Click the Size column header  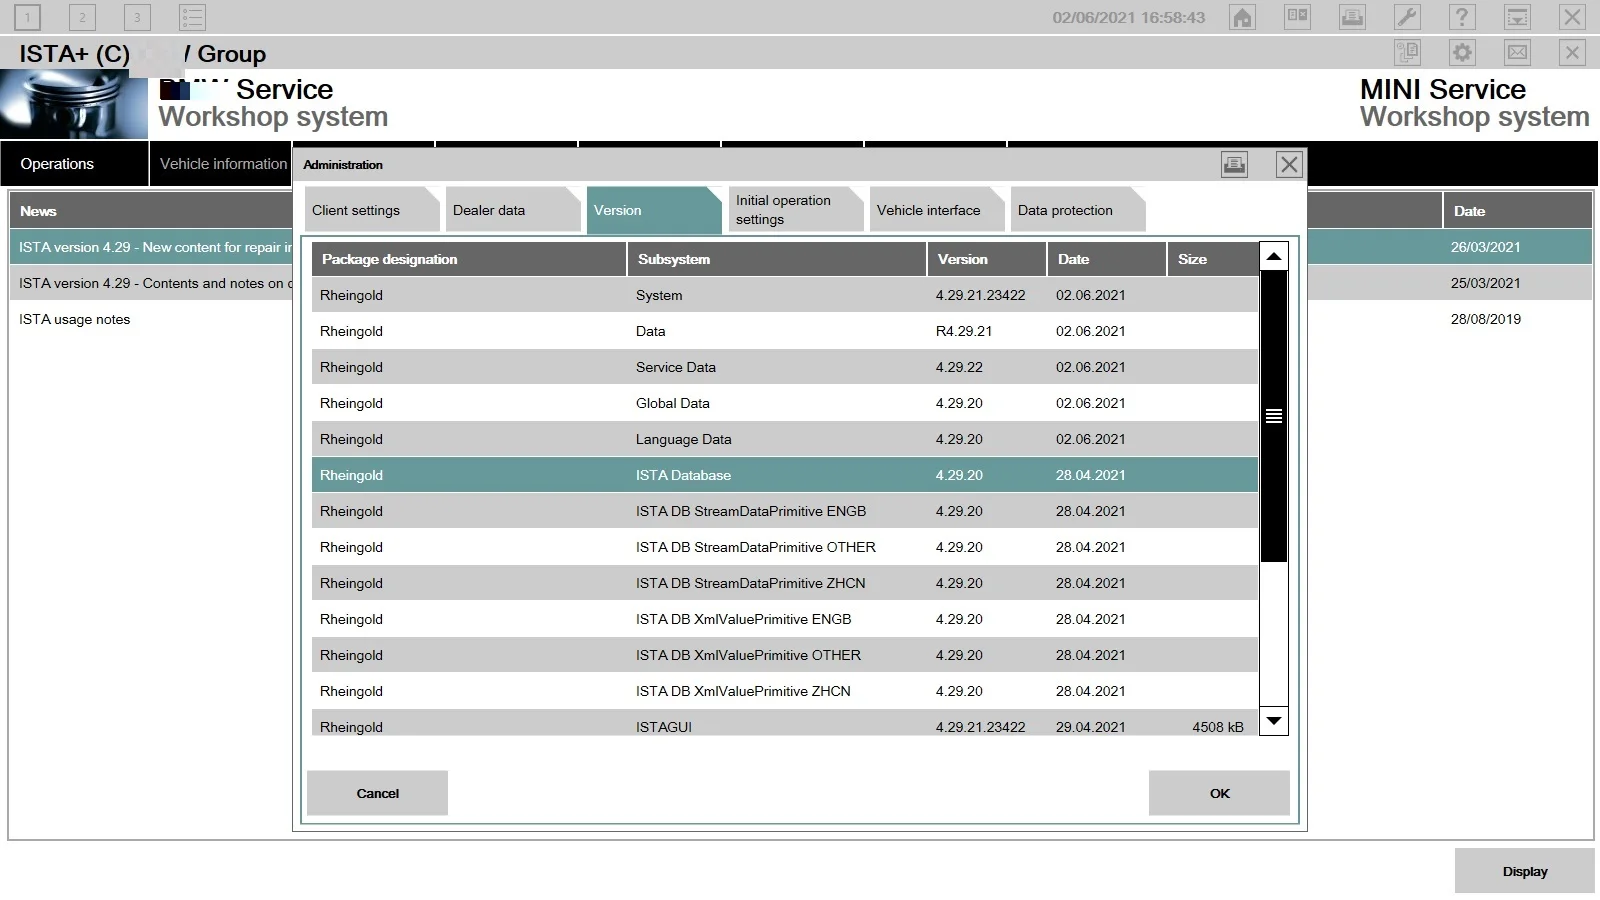click(1213, 259)
